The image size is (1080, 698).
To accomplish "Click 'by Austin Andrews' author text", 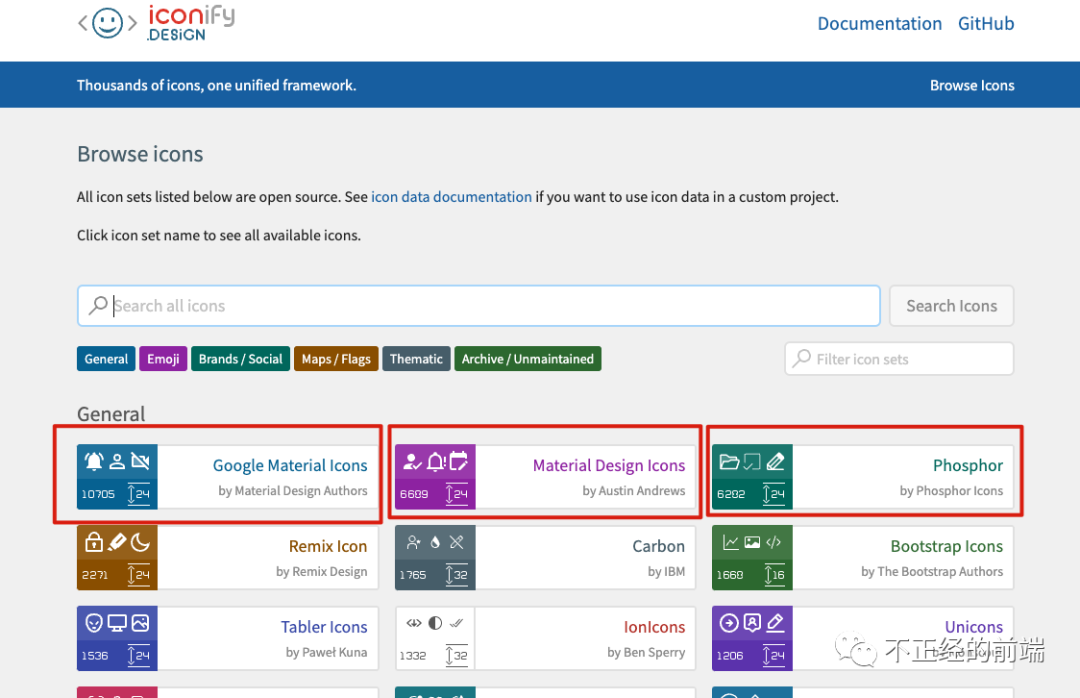I will (x=634, y=491).
